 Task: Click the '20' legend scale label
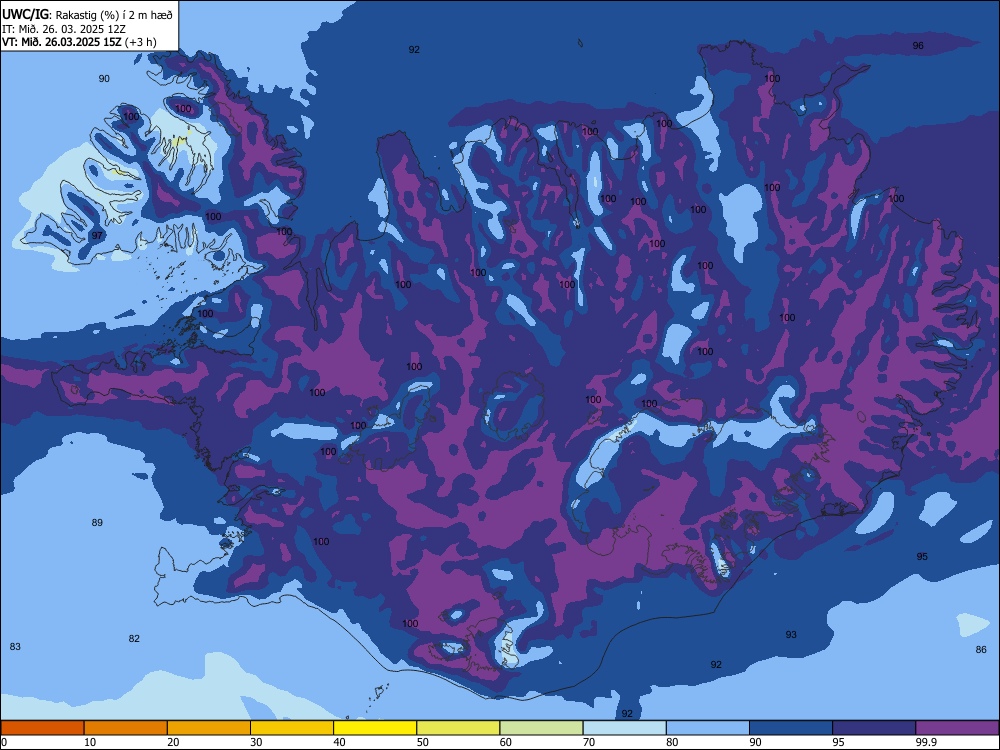tap(173, 742)
